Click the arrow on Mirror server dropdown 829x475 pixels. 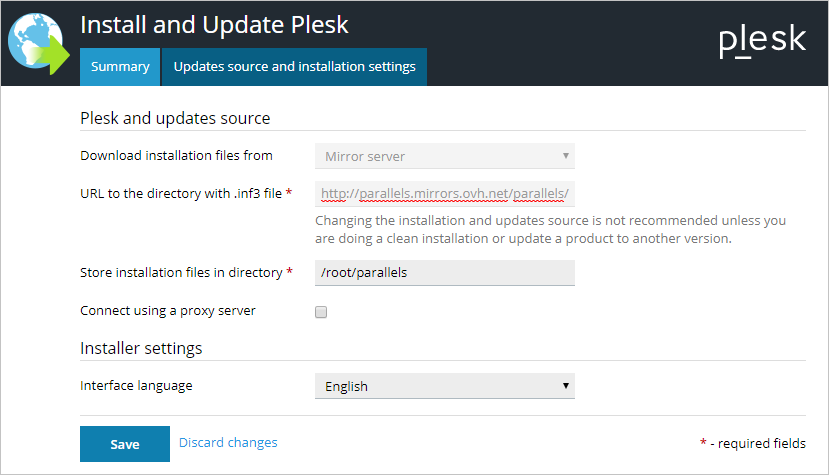click(x=565, y=156)
